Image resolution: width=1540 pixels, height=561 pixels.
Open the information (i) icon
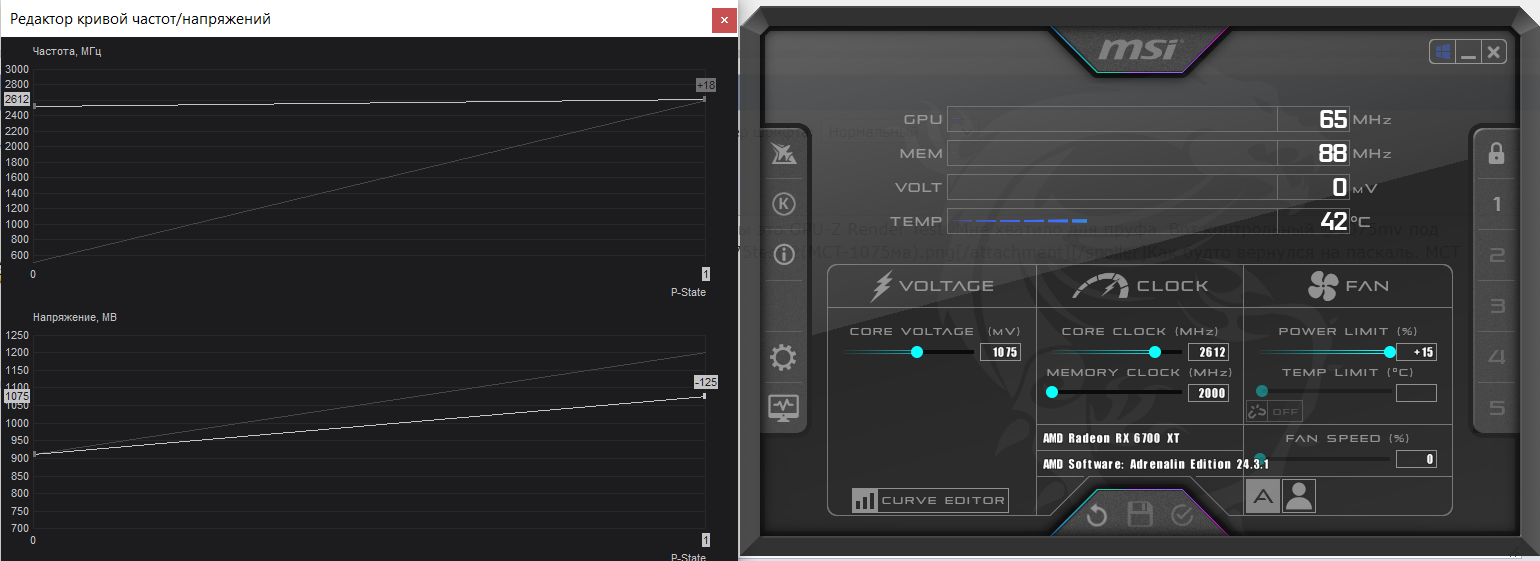(x=784, y=254)
